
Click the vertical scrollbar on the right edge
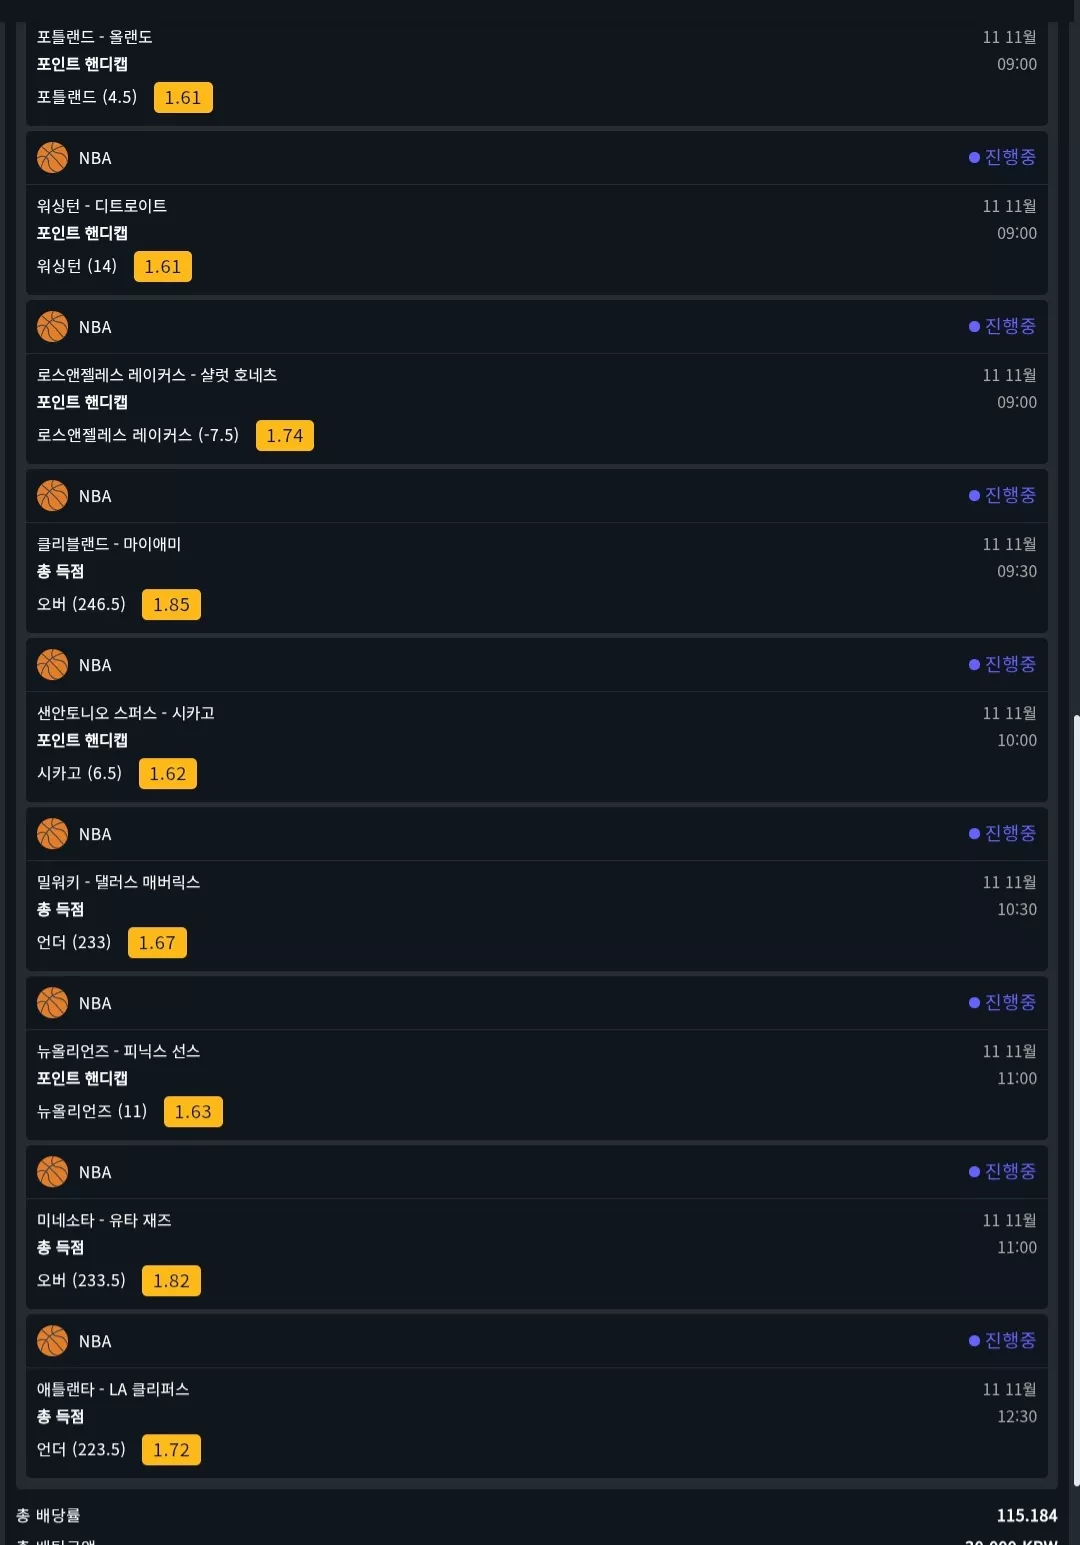pyautogui.click(x=1076, y=1100)
